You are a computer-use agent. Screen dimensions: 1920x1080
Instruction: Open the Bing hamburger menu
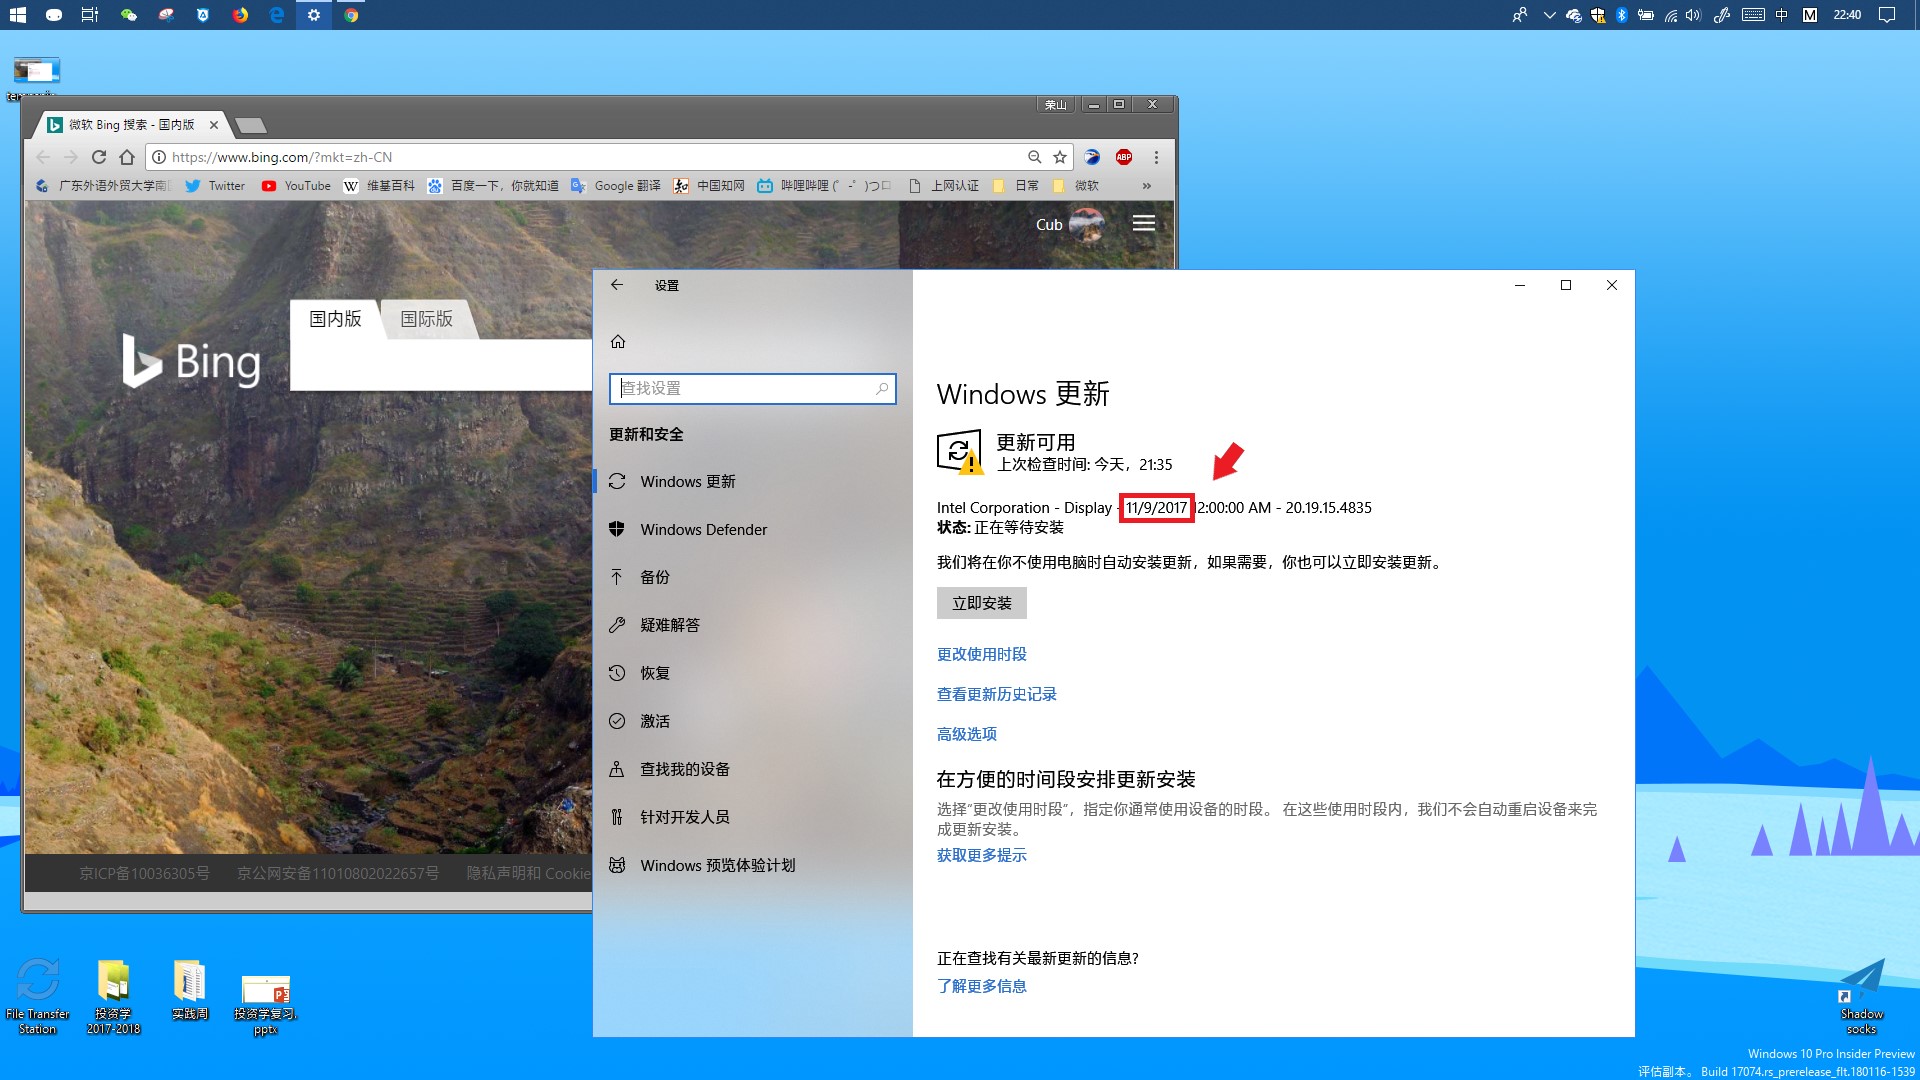point(1144,223)
